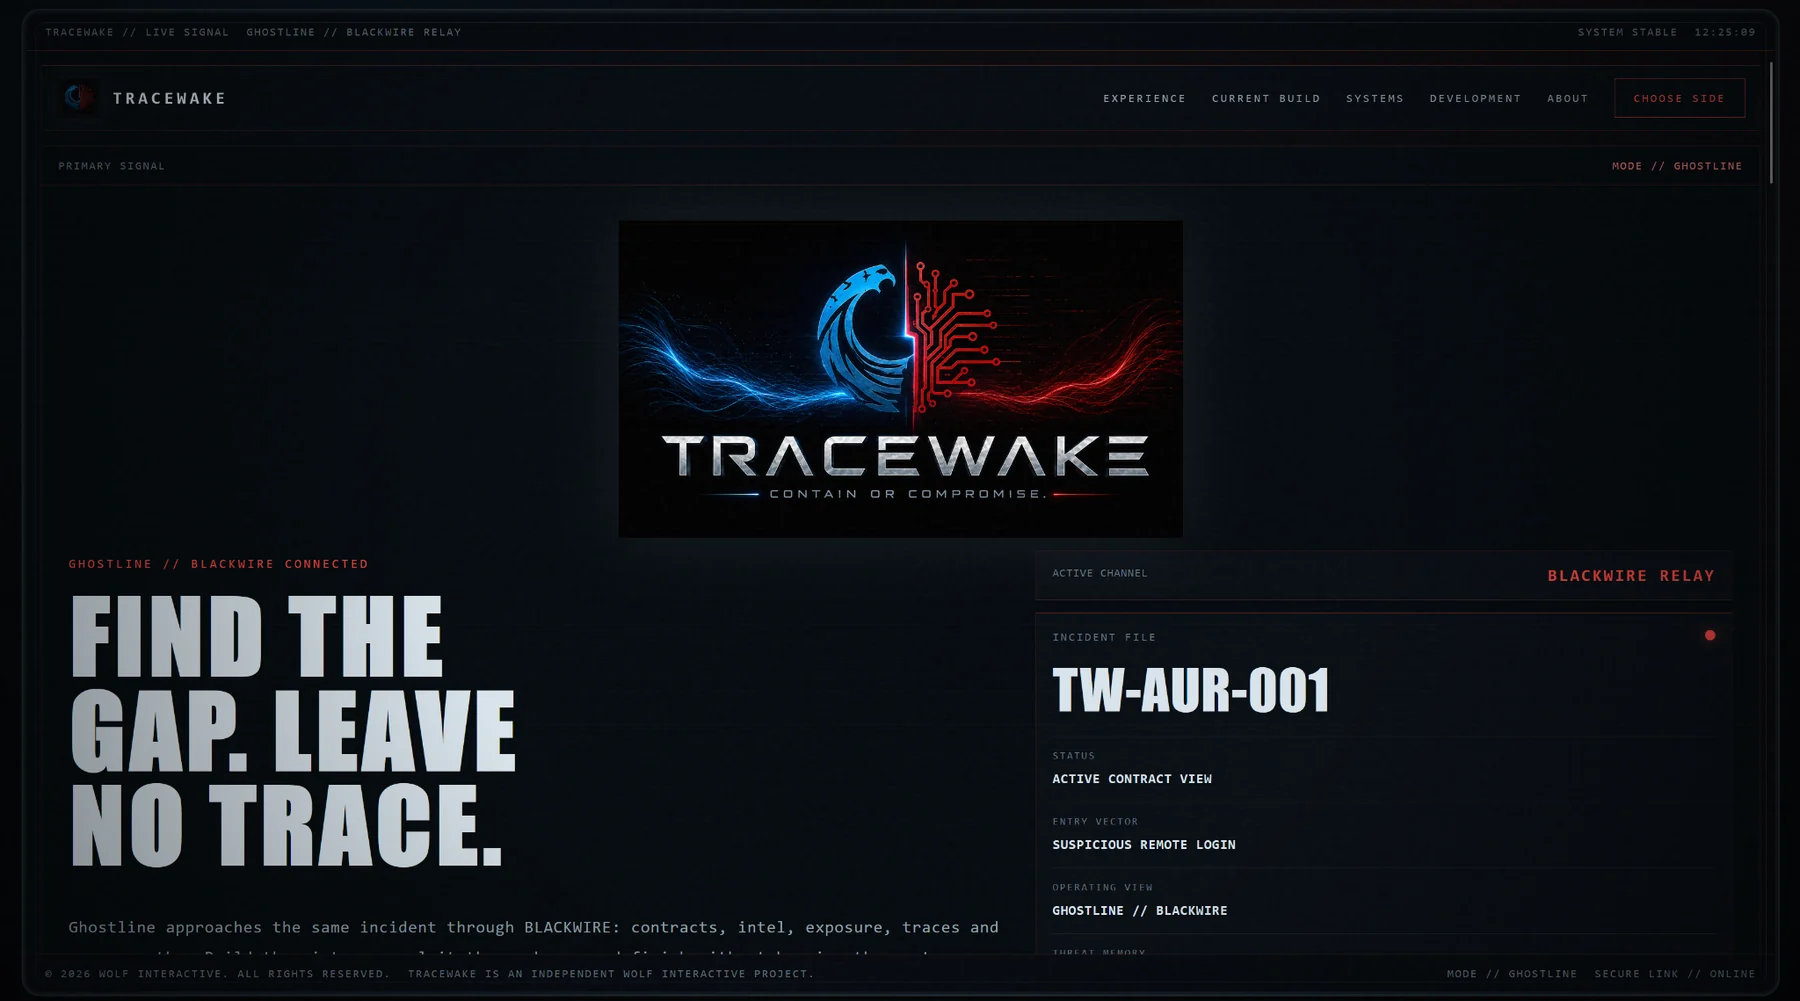
Task: Click the independent Wolf Interactive project notice
Action: 611,974
